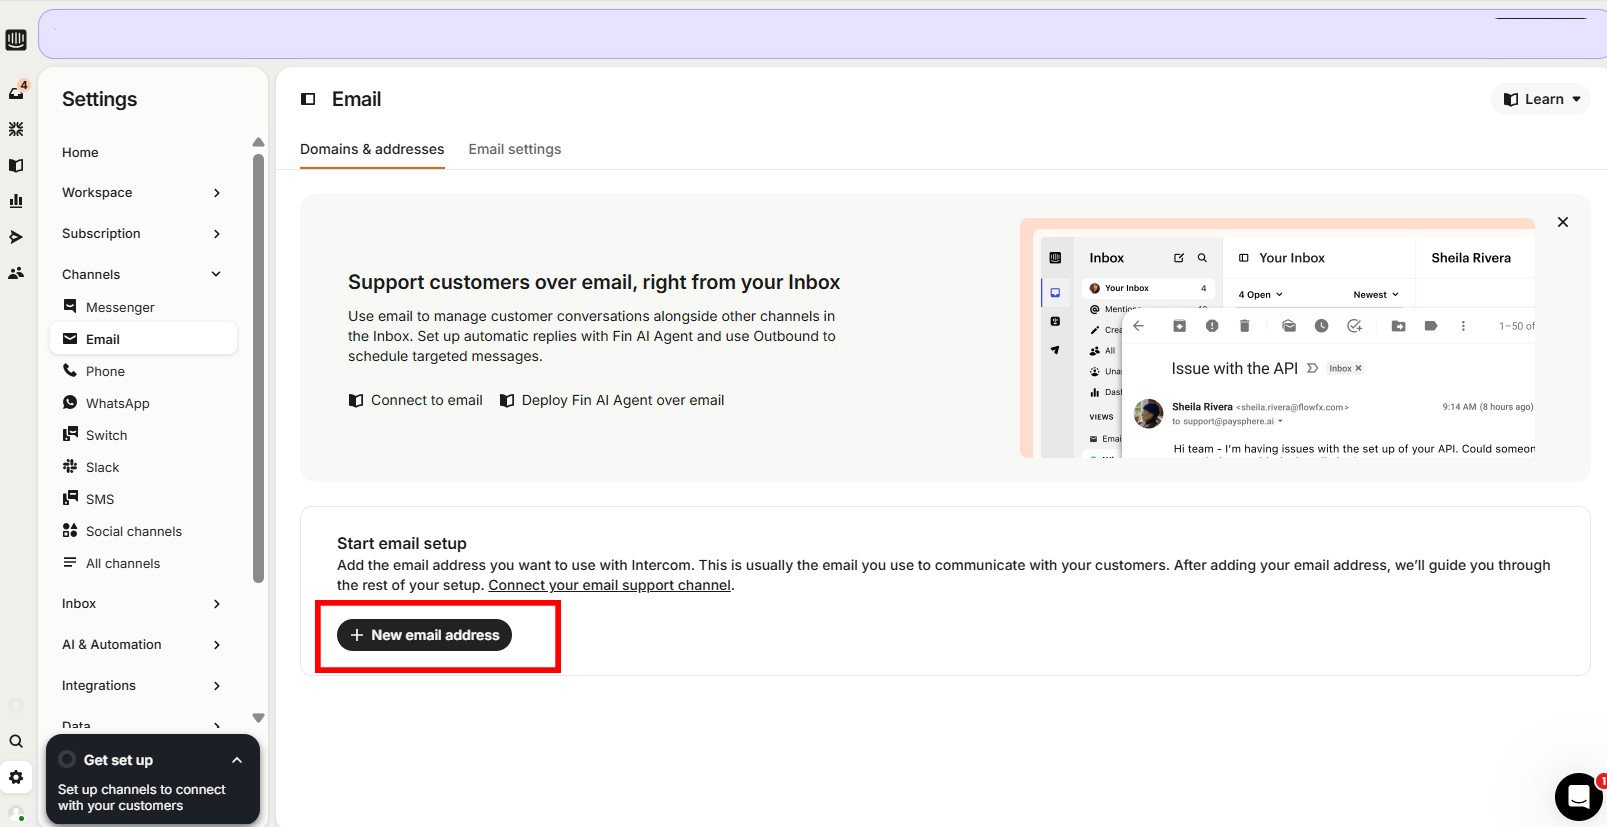Collapse the Channels section
This screenshot has width=1607, height=827.
216,274
